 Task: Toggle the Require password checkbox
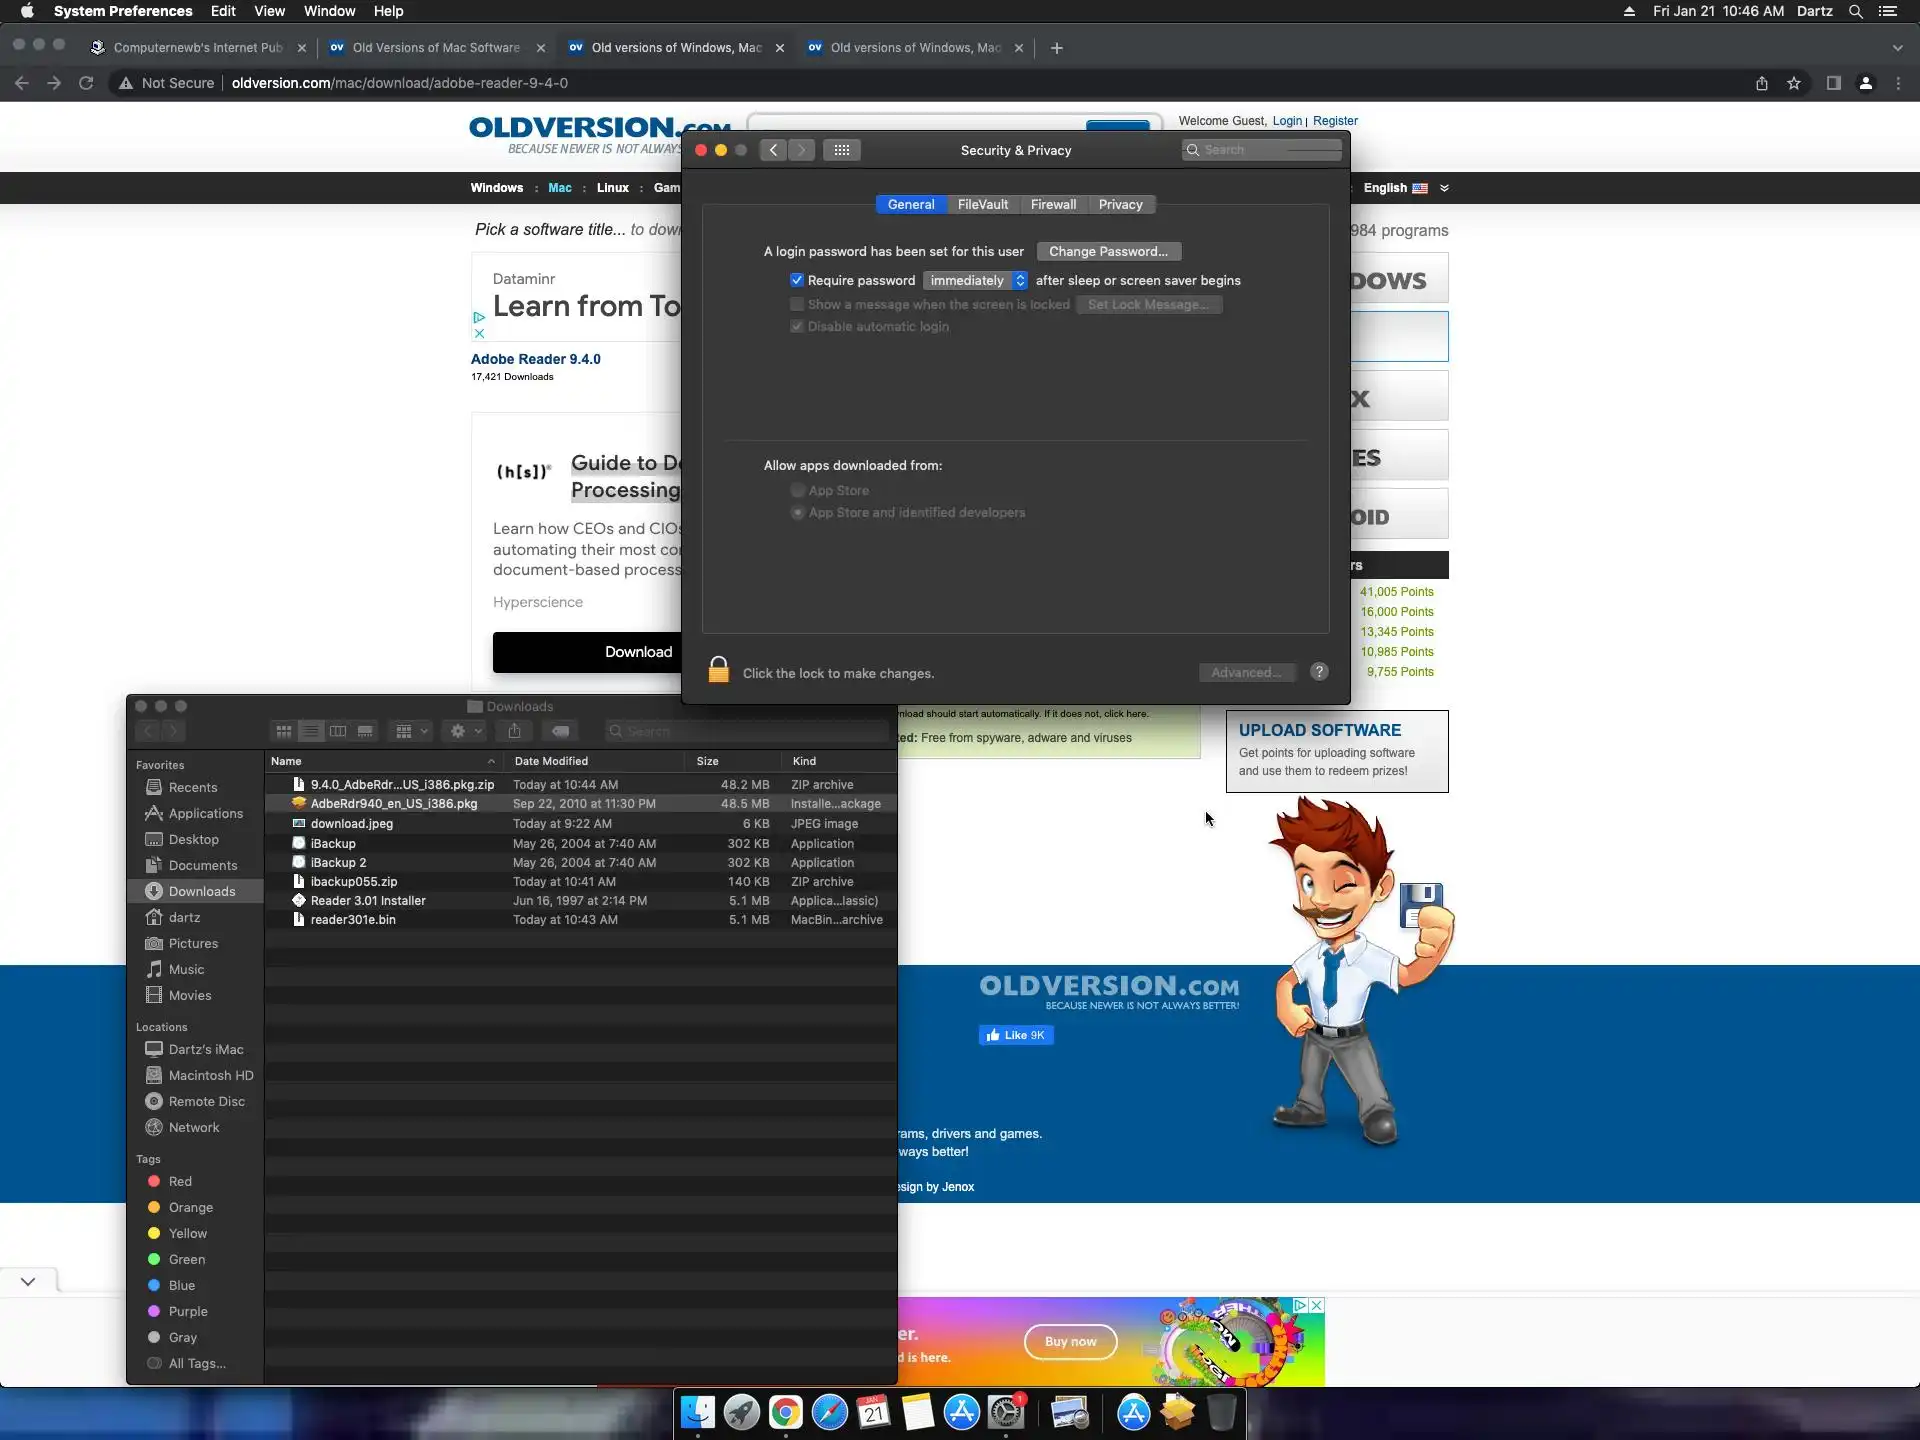pyautogui.click(x=797, y=280)
